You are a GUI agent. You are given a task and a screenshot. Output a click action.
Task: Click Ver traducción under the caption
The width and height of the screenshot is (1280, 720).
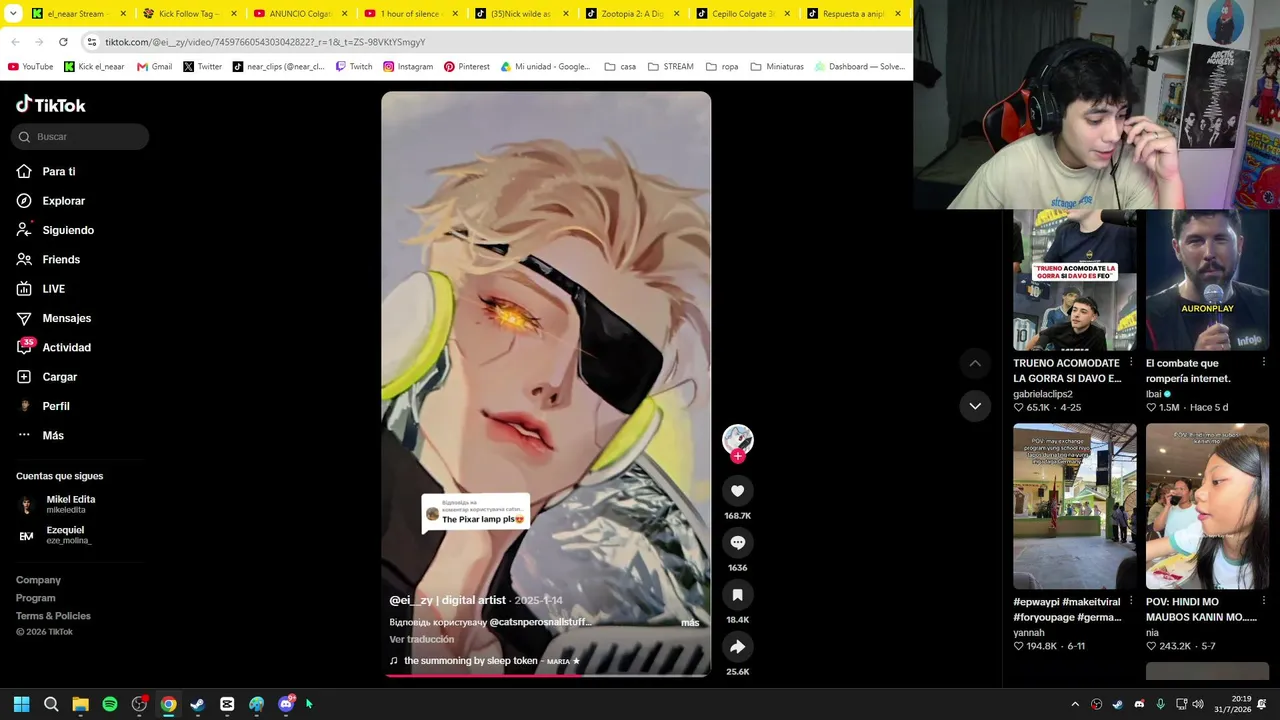(421, 640)
